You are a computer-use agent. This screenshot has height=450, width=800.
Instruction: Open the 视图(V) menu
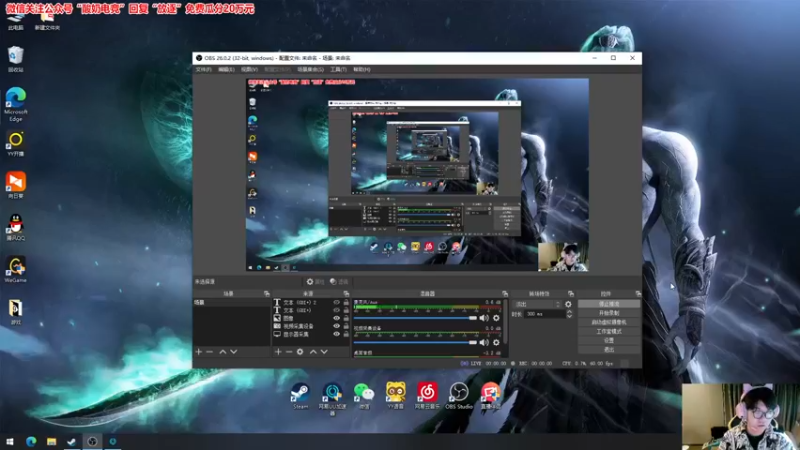point(249,69)
